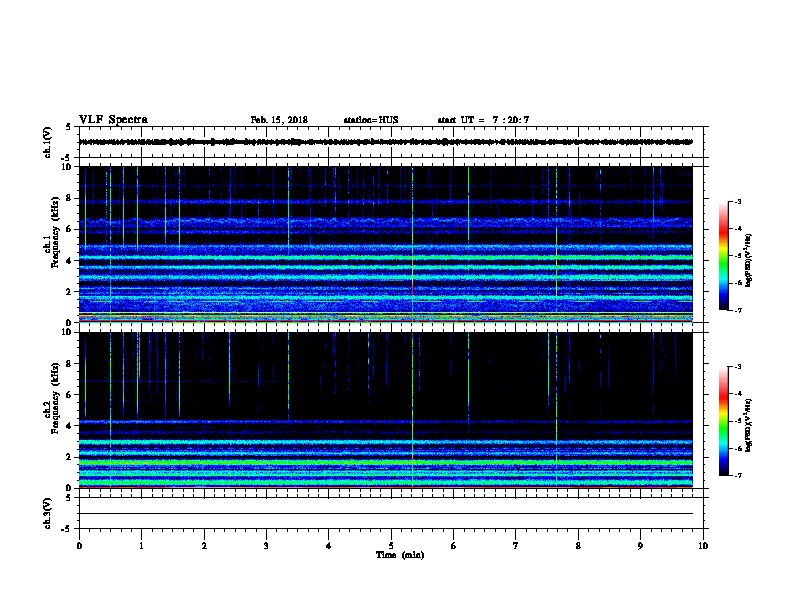Image resolution: width=792 pixels, height=612 pixels.
Task: Click the "-5" tick on ch.3(V) axis
Action: [x=67, y=529]
